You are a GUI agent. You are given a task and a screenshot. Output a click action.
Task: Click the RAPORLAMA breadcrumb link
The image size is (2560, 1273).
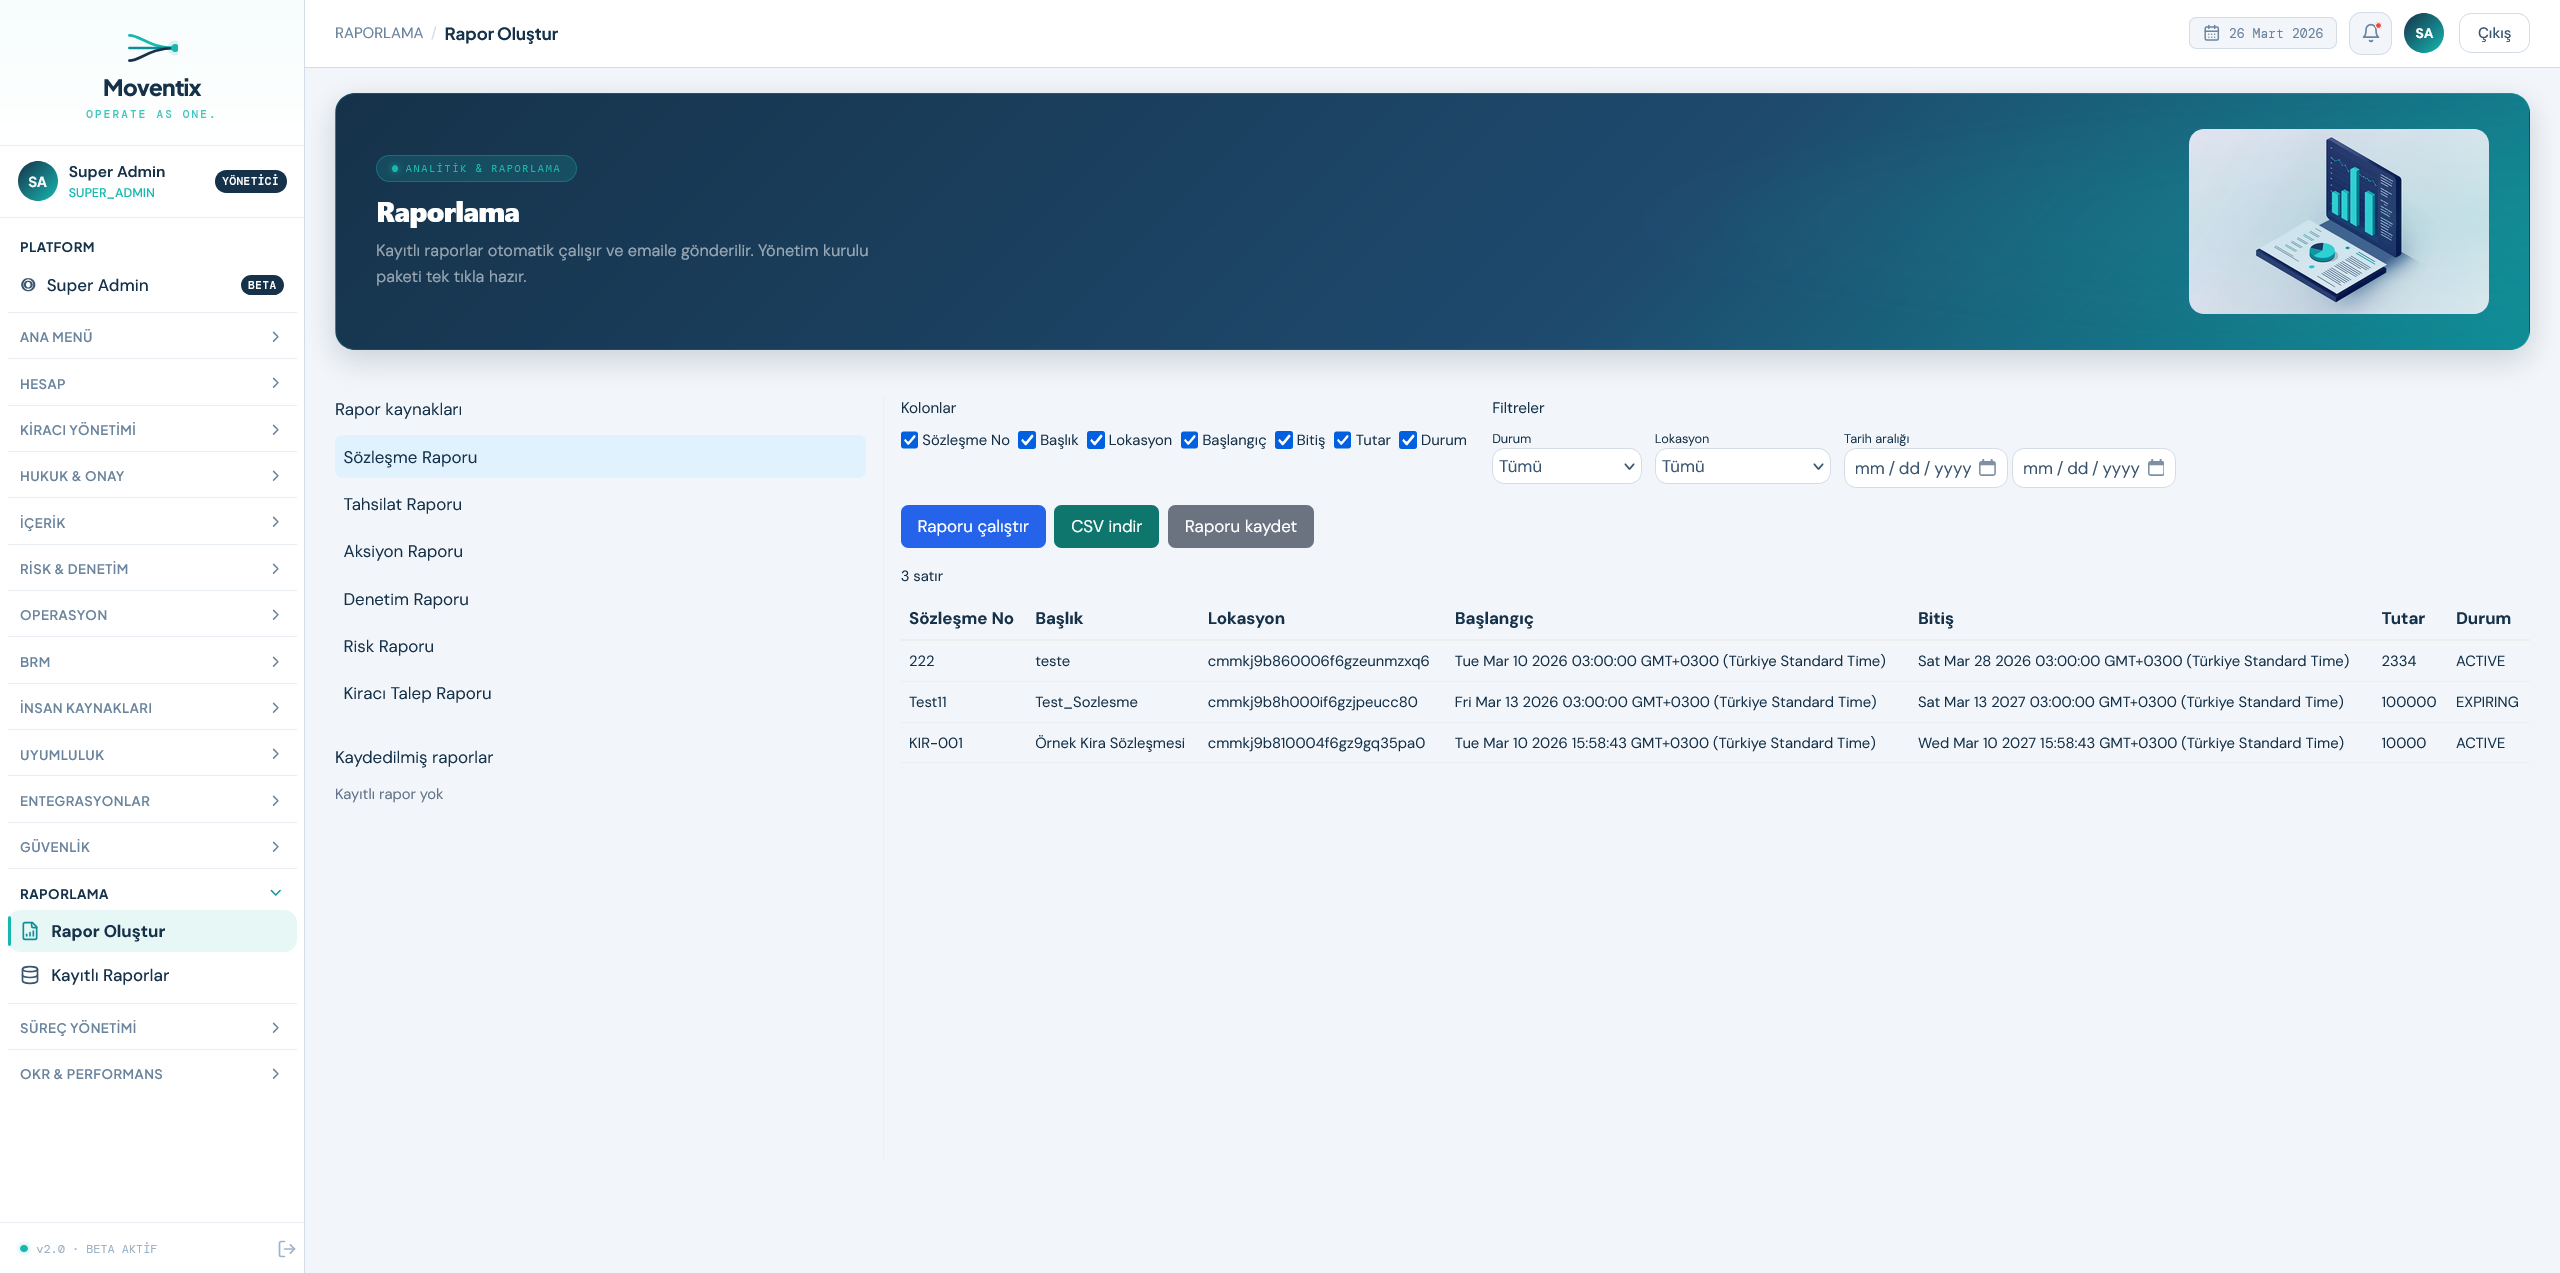(x=379, y=33)
